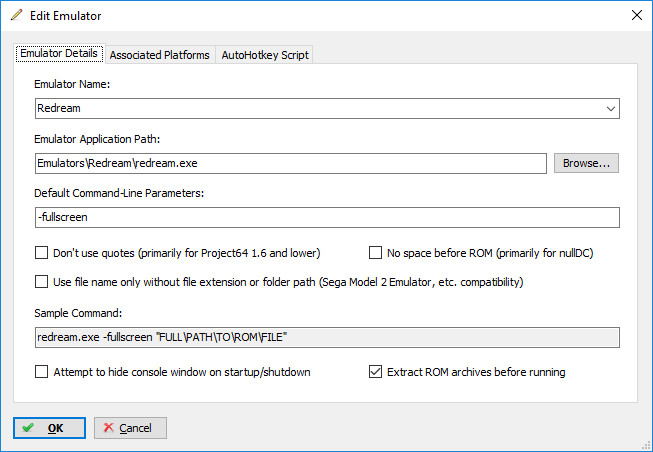653x452 pixels.
Task: Expand the Emulator Name dropdown arrow
Action: point(611,109)
